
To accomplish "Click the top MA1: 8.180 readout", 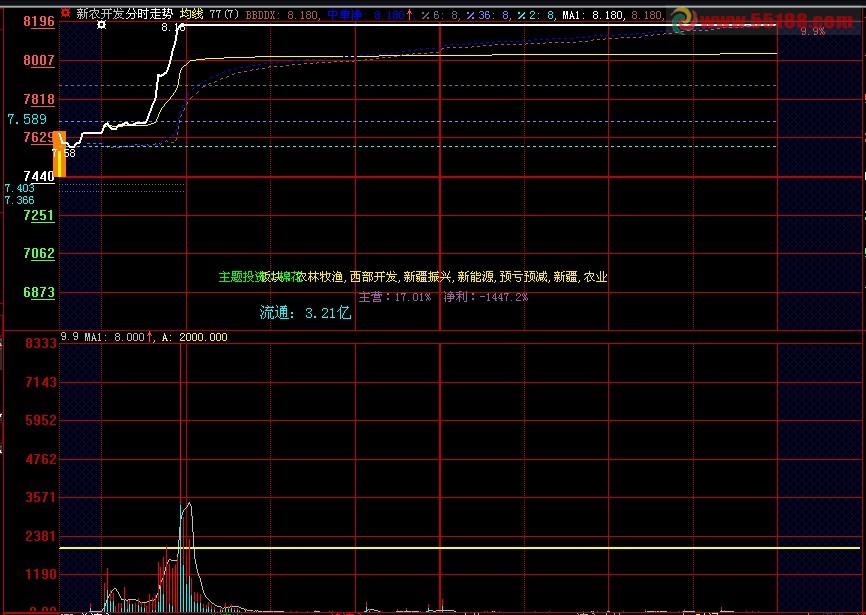I will point(594,15).
